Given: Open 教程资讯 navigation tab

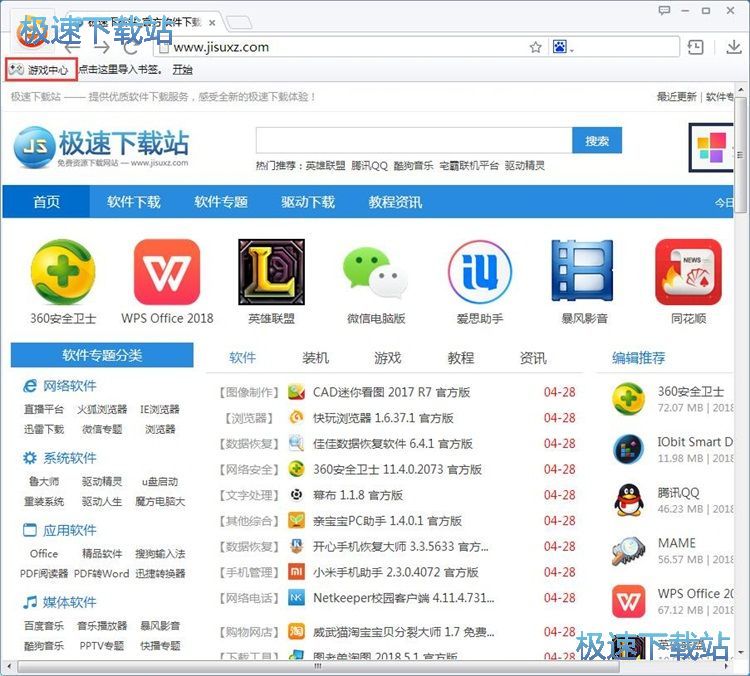Looking at the screenshot, I should 395,202.
